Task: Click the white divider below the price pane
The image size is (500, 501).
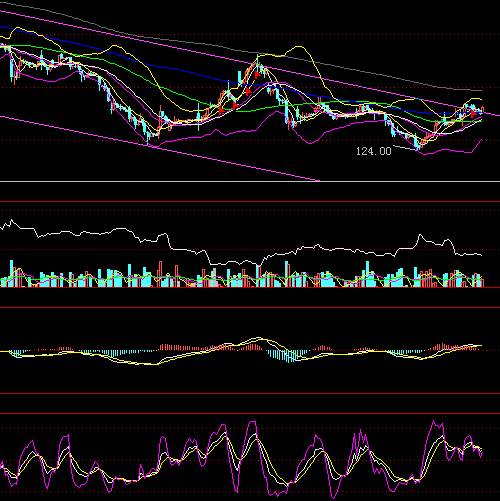Action: coord(250,181)
